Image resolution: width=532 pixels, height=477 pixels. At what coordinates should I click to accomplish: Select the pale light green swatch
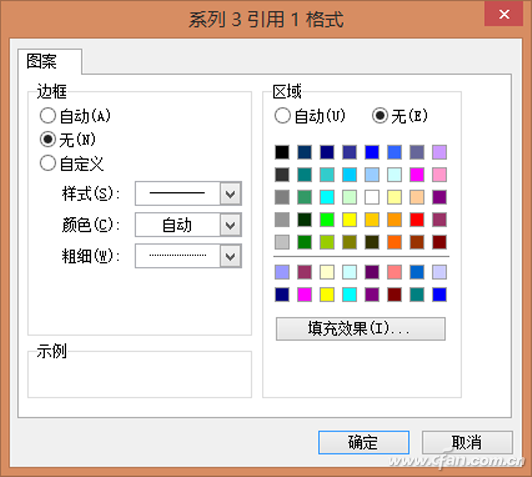(349, 197)
